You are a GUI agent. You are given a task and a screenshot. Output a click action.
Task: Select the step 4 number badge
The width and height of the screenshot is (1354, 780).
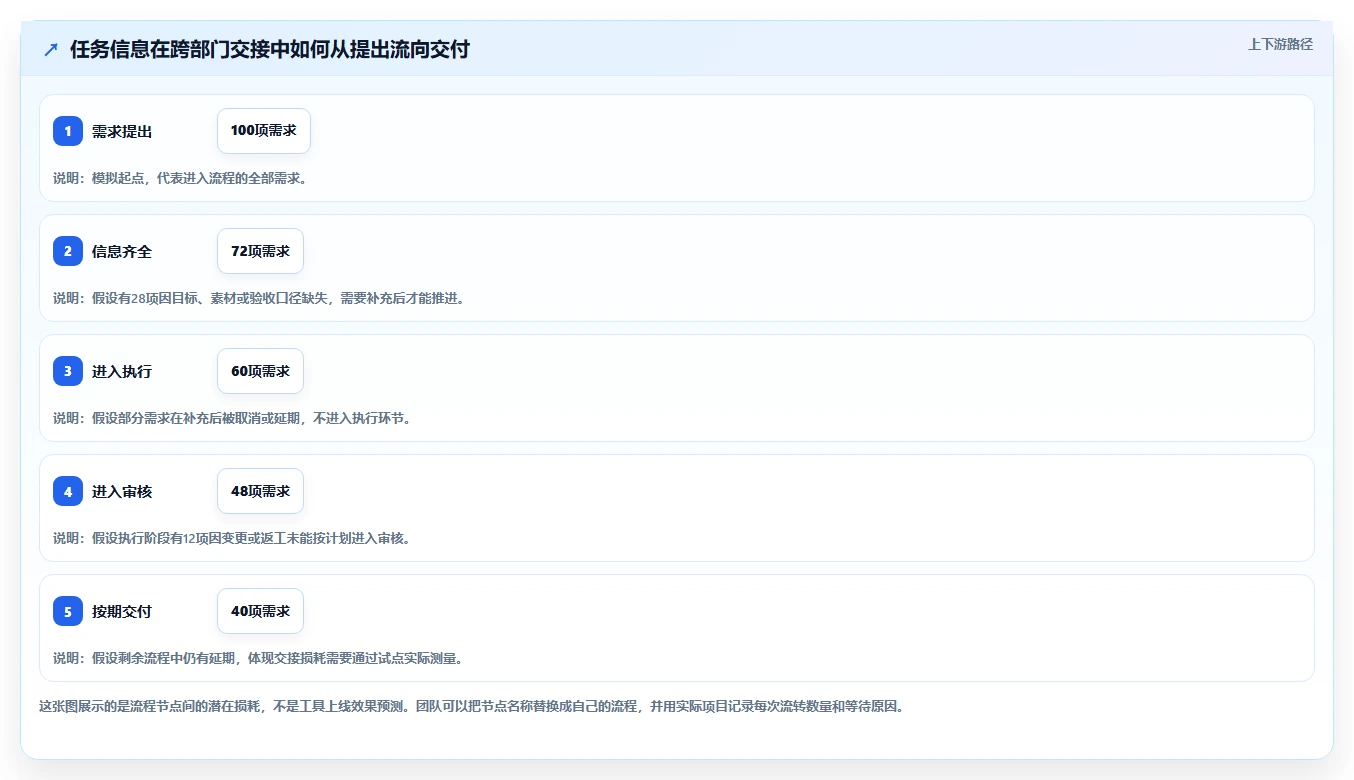click(x=68, y=491)
